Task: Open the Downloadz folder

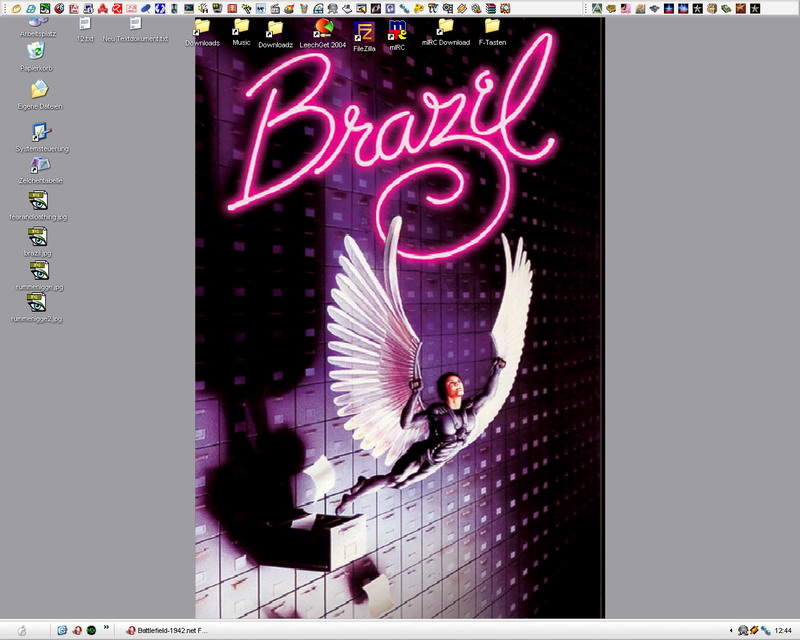Action: pos(276,34)
